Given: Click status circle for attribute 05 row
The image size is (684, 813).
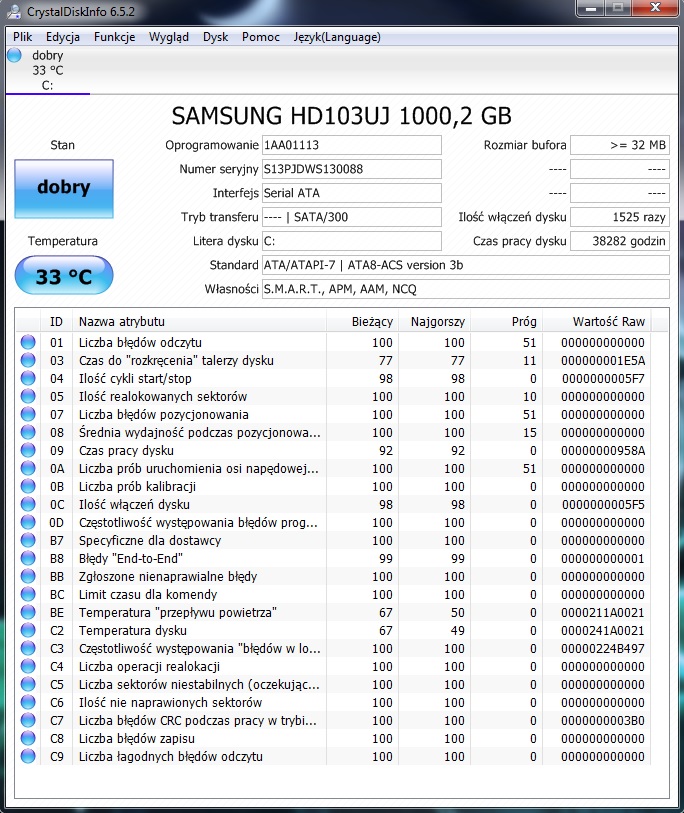Looking at the screenshot, I should [x=28, y=396].
